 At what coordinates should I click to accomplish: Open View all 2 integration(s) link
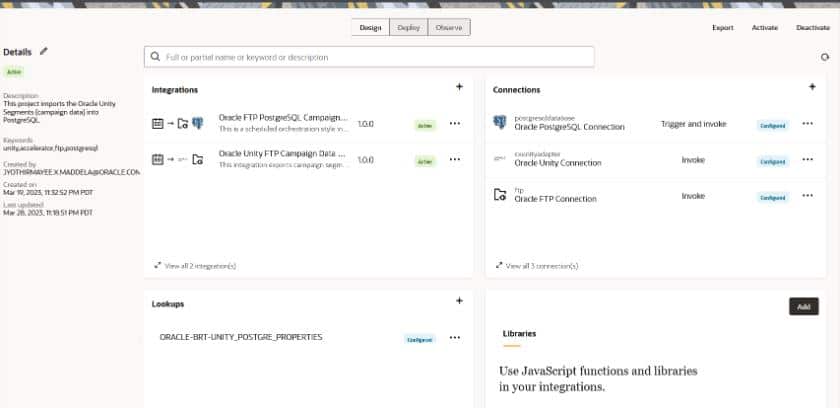tap(200, 266)
